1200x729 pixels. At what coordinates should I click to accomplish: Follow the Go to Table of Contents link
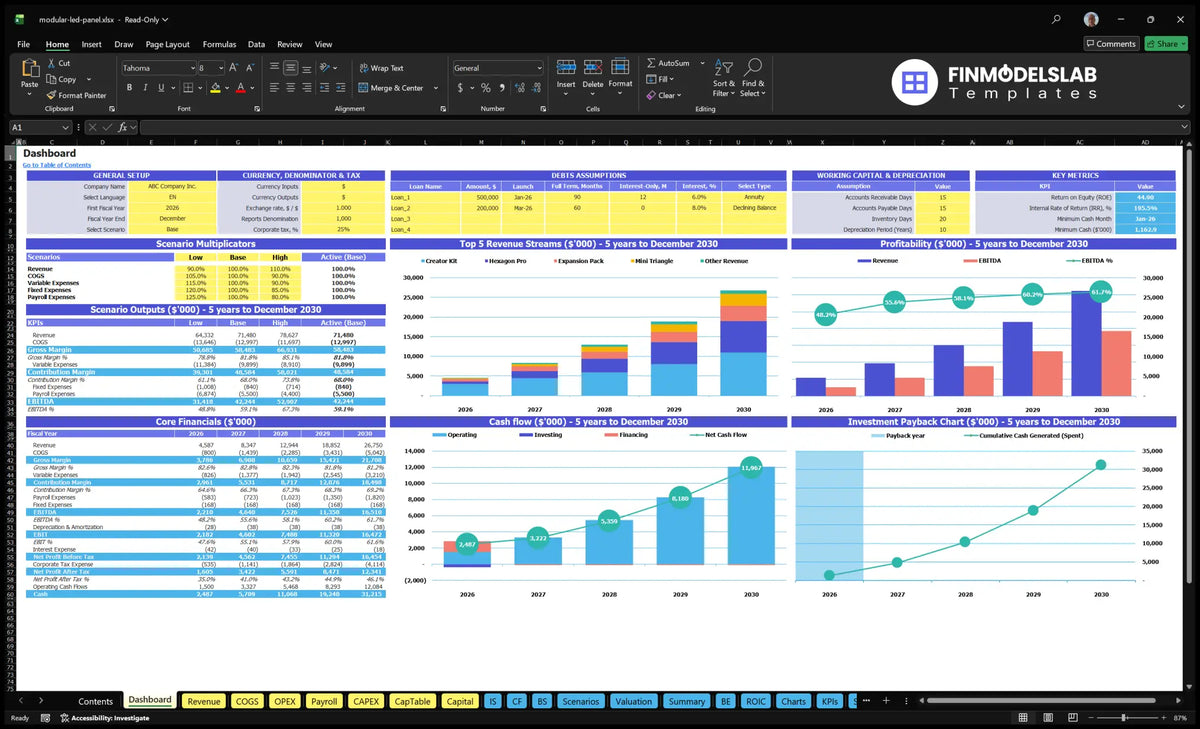(57, 165)
